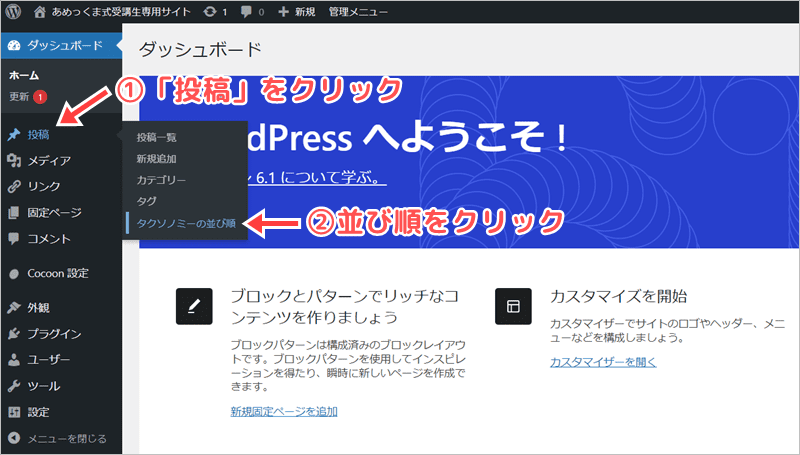800x455 pixels.
Task: Select the ツール wrench icon
Action: pos(14,386)
